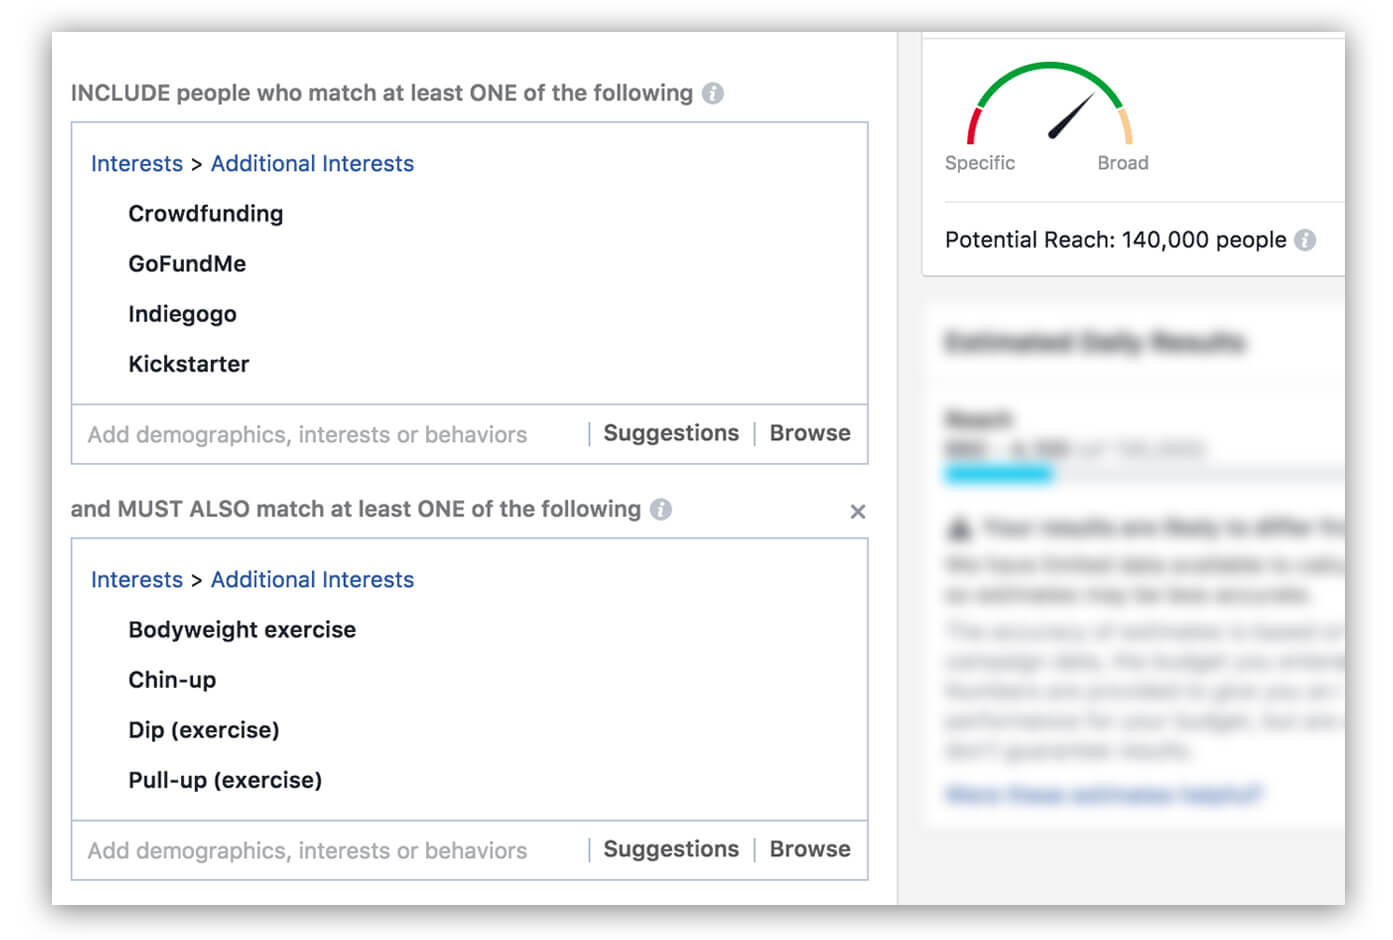Open Suggestions in the first interests box
Viewport: 1393px width, 940px height.
click(671, 433)
